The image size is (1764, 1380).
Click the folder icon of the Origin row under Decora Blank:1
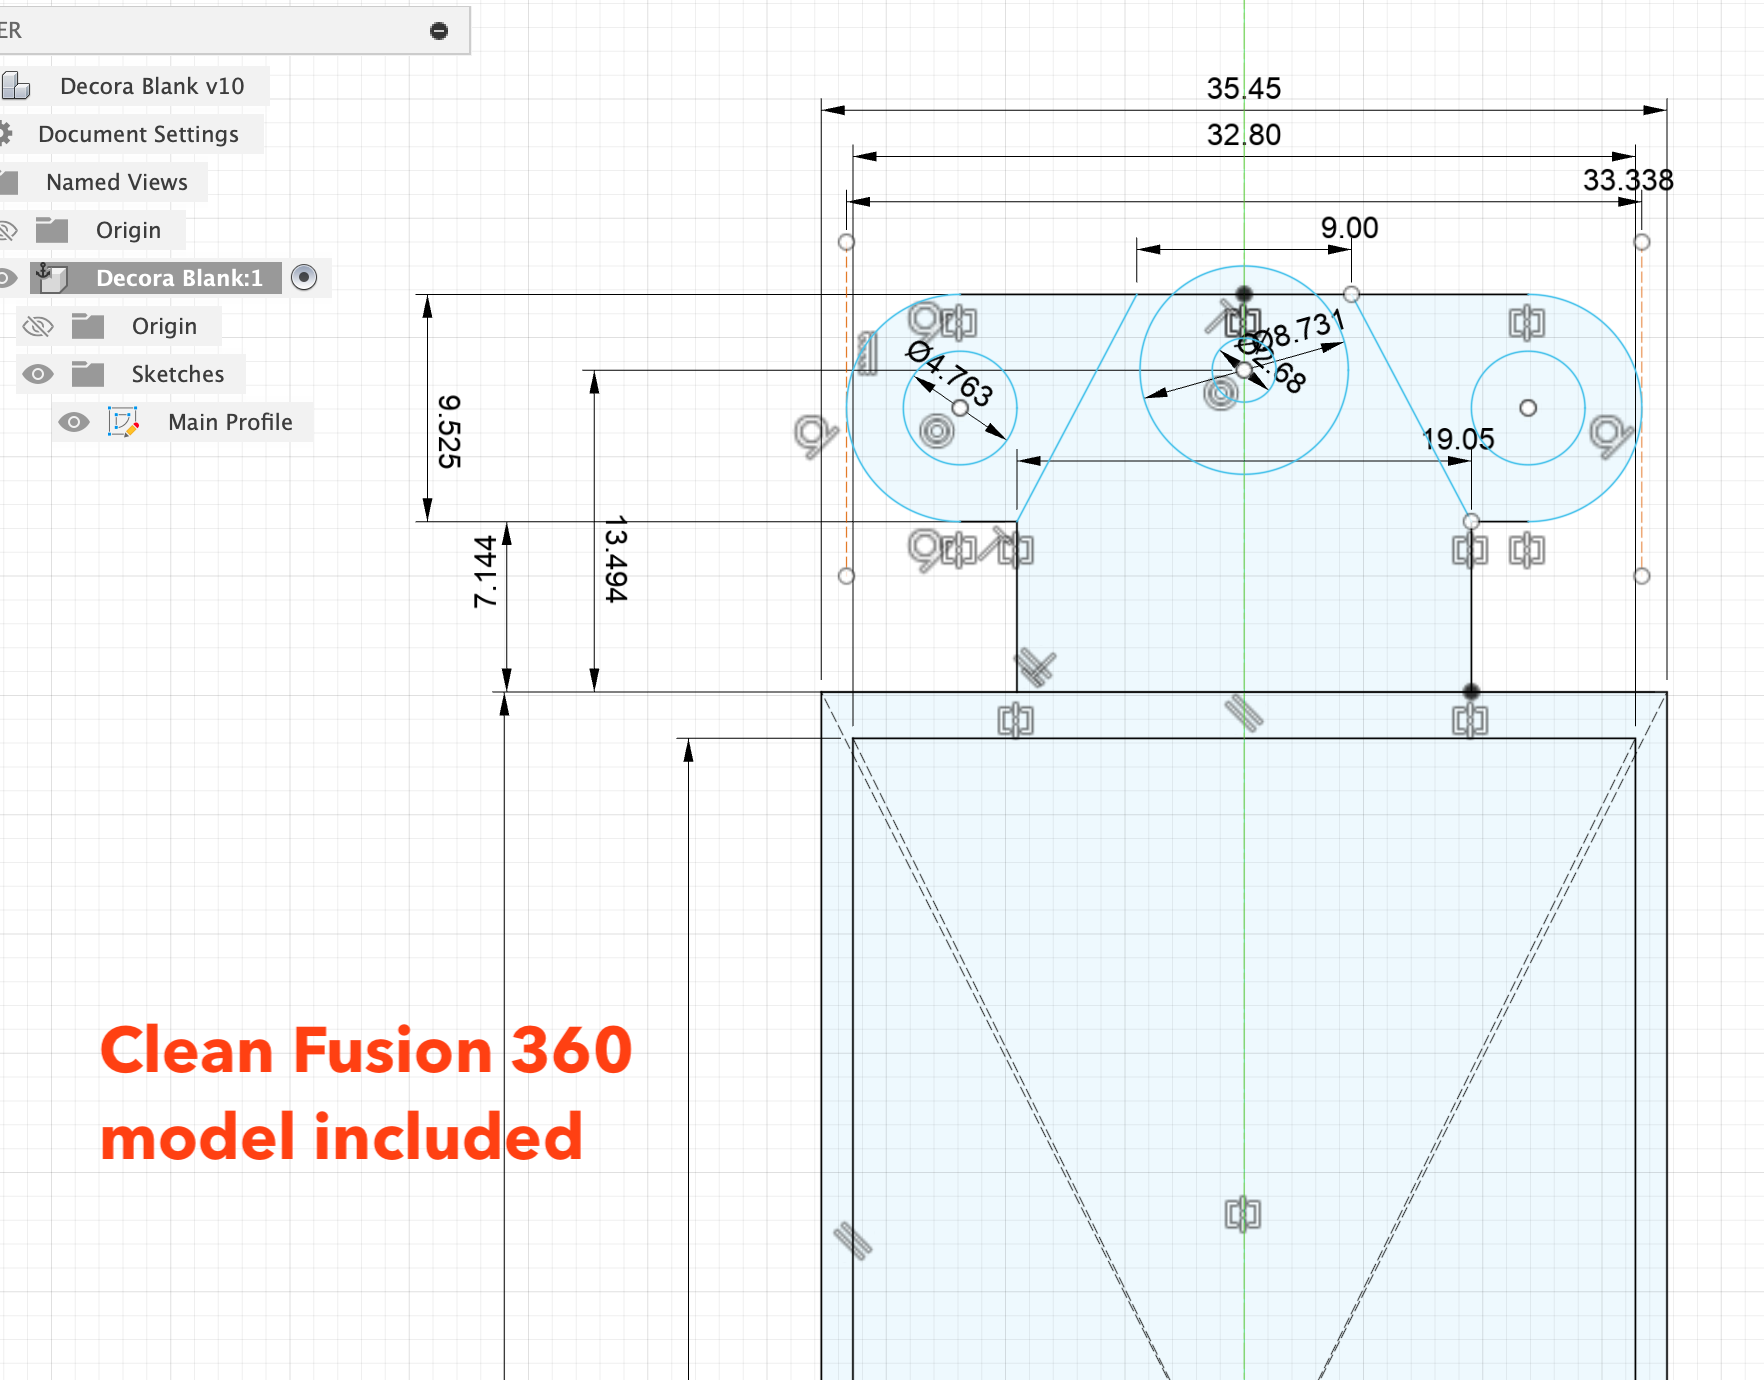(88, 326)
